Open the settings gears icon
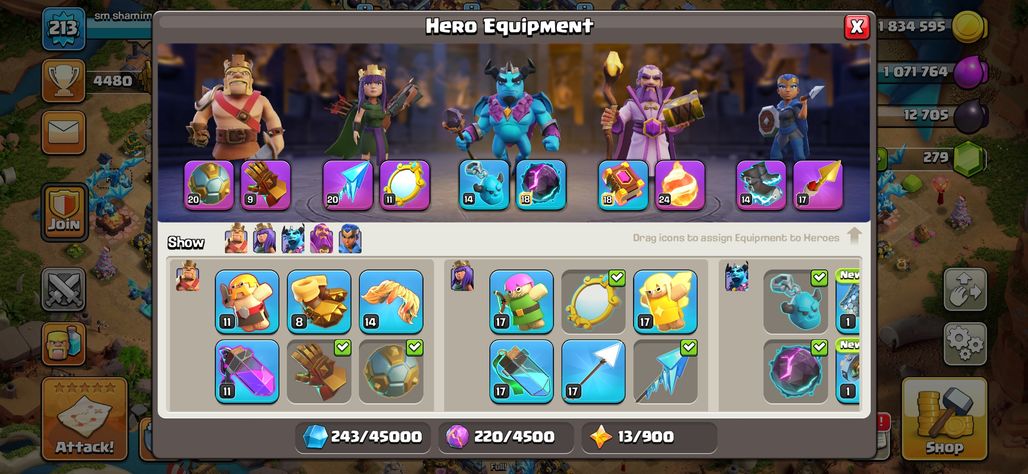Viewport: 1028px width, 474px height. coord(965,344)
